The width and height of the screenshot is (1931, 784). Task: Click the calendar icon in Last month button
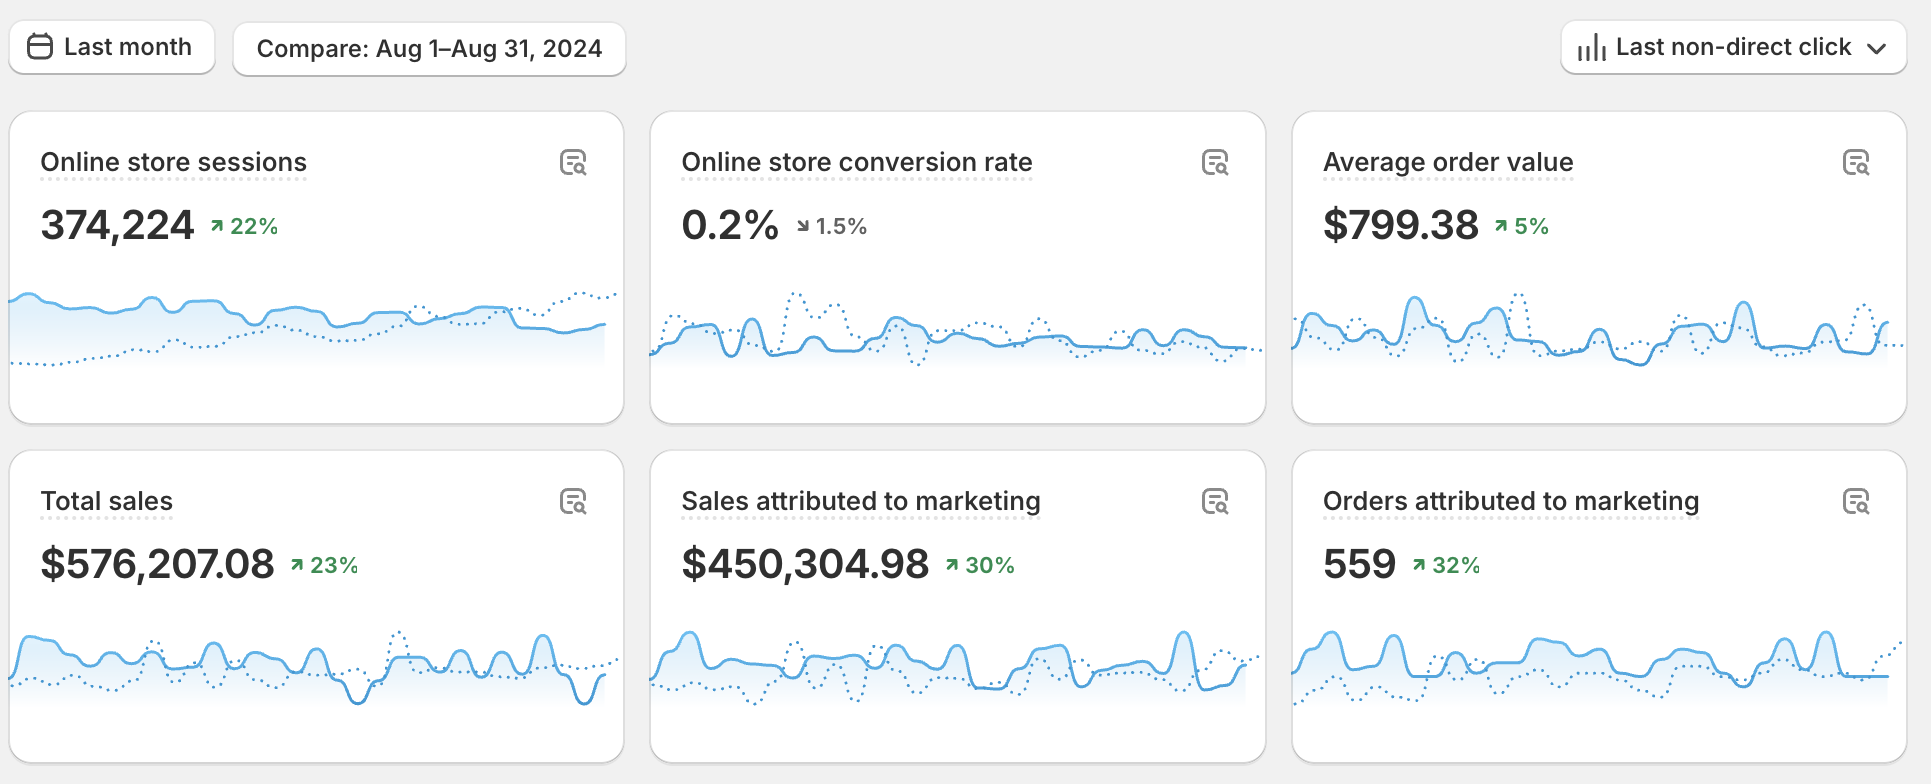pyautogui.click(x=40, y=47)
